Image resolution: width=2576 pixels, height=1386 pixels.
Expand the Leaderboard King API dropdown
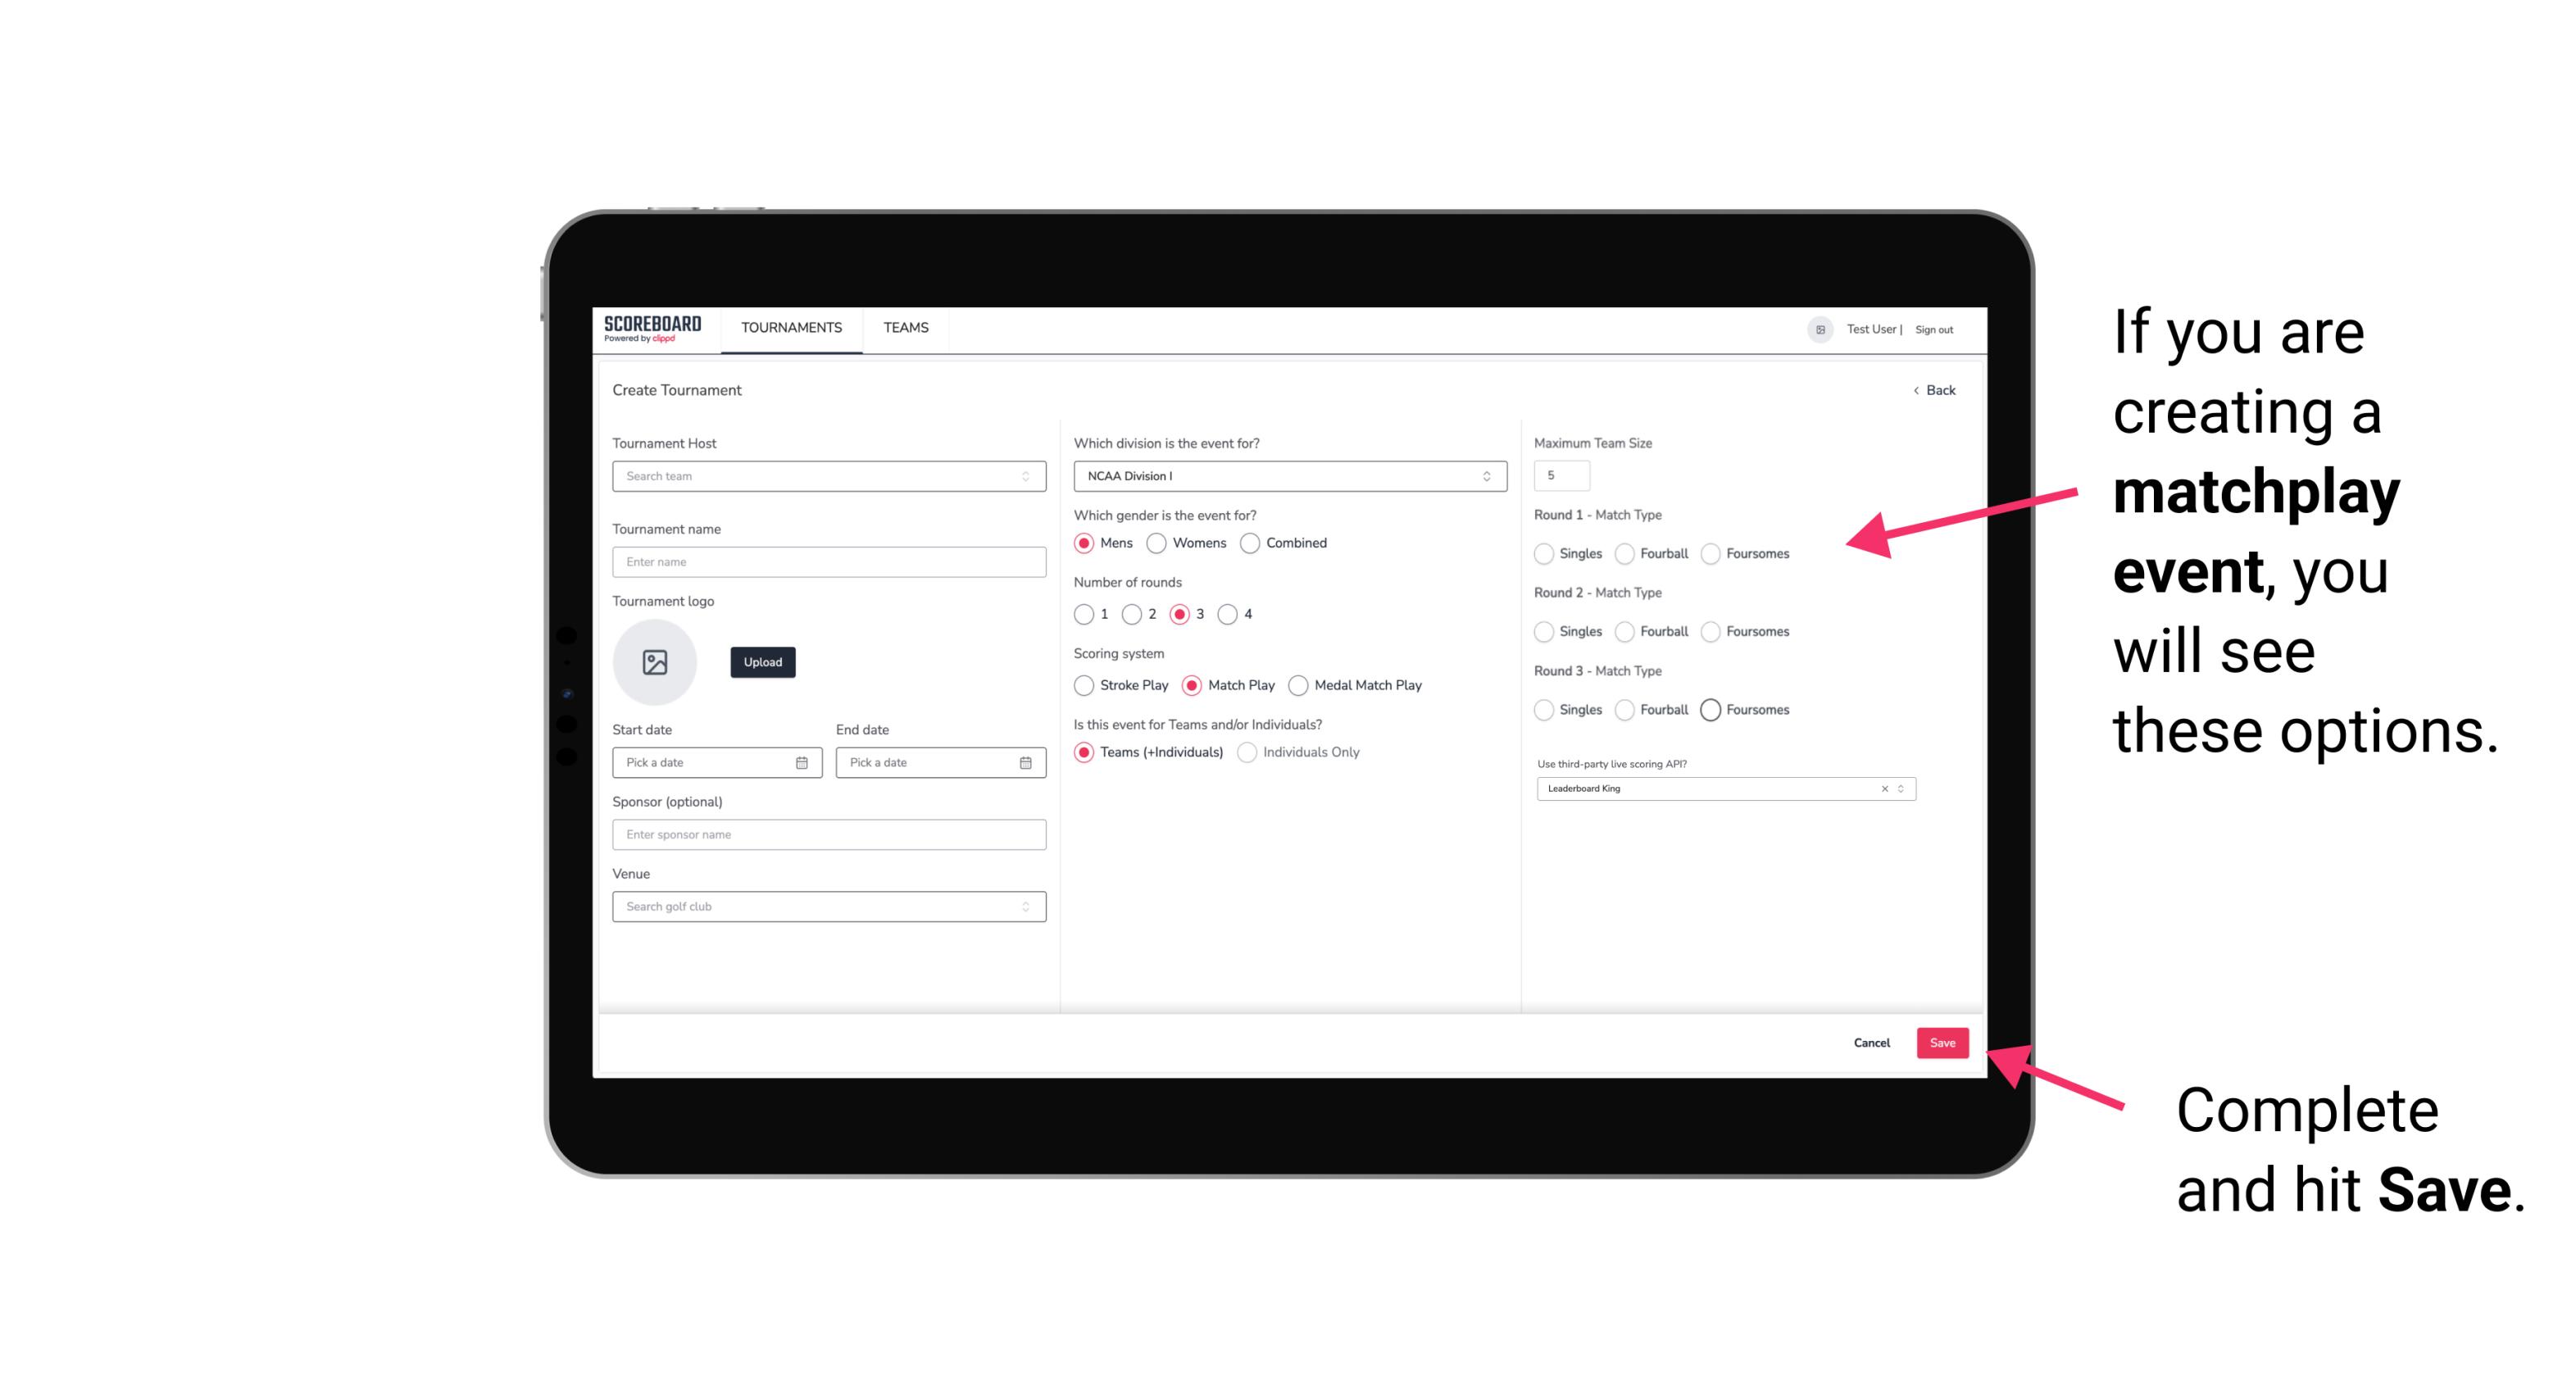click(x=1899, y=787)
